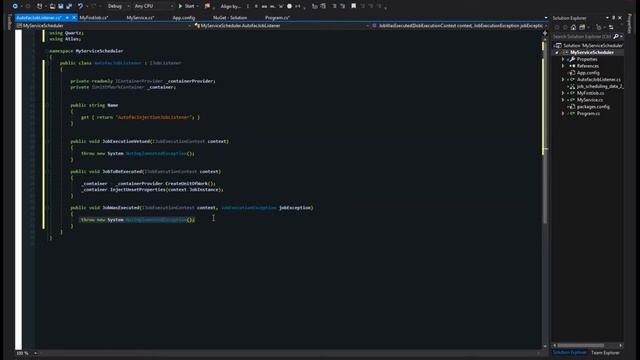Click the Save All toolbar icon
The height and width of the screenshot is (360, 640).
click(69, 6)
